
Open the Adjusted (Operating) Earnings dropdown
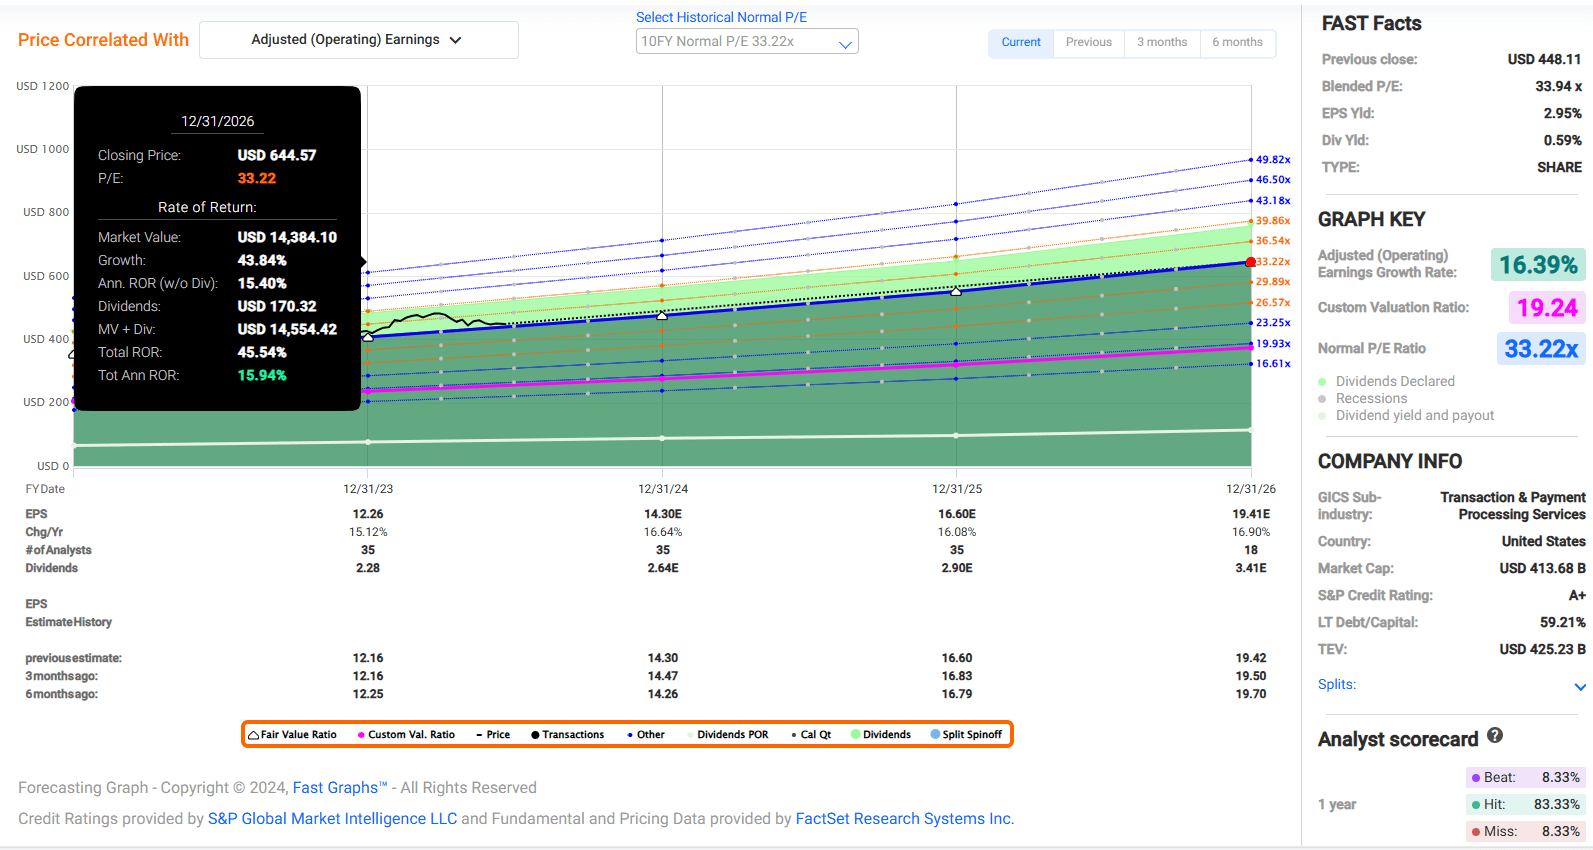point(358,40)
